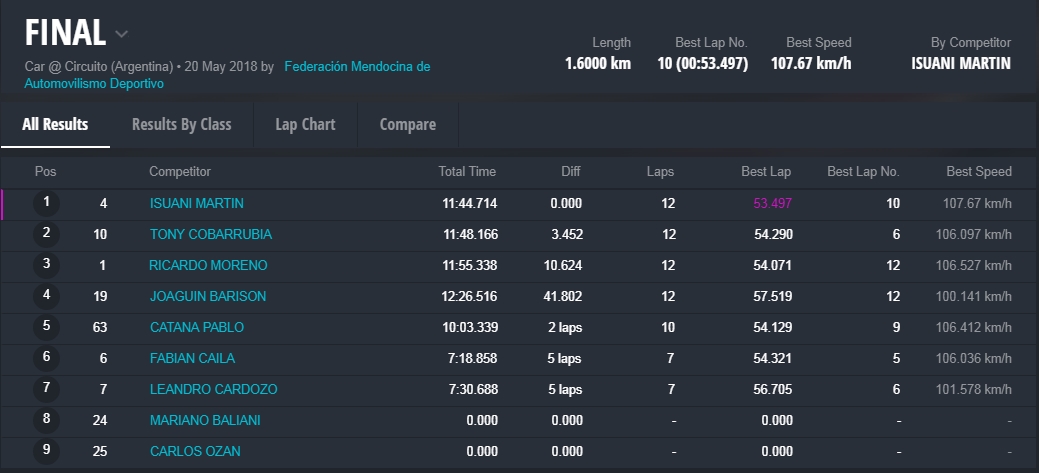Click the Best Lap column header
This screenshot has width=1039, height=473.
(x=766, y=172)
